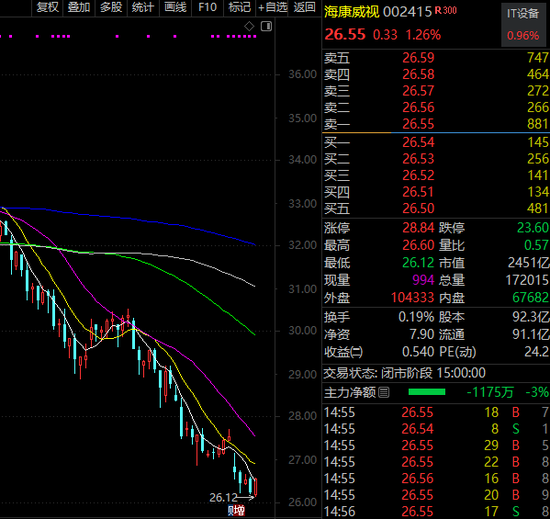
Task: Select the 卖一 price 26.55 row
Action: coord(436,124)
